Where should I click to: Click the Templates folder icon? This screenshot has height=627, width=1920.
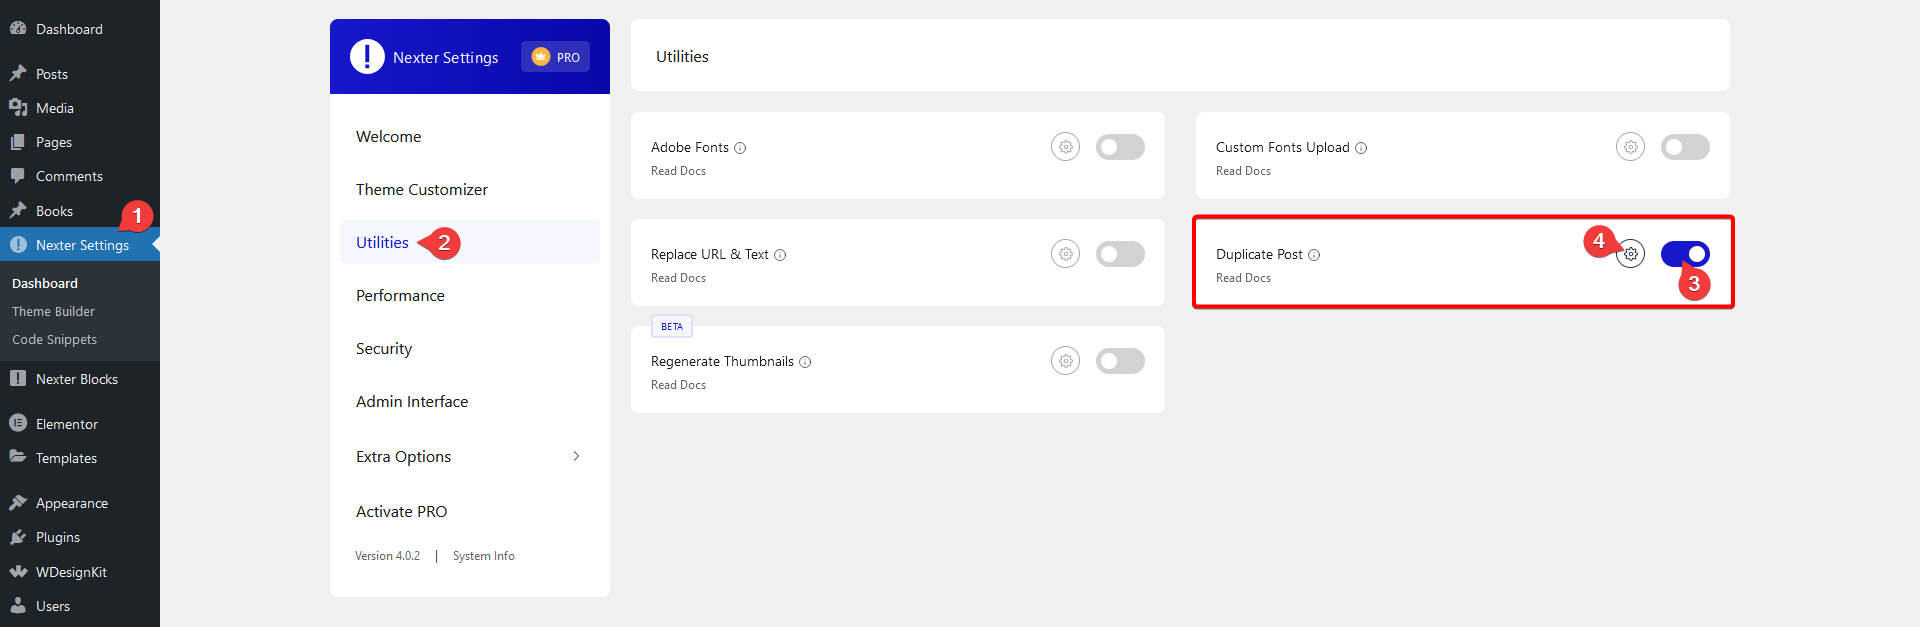point(18,457)
